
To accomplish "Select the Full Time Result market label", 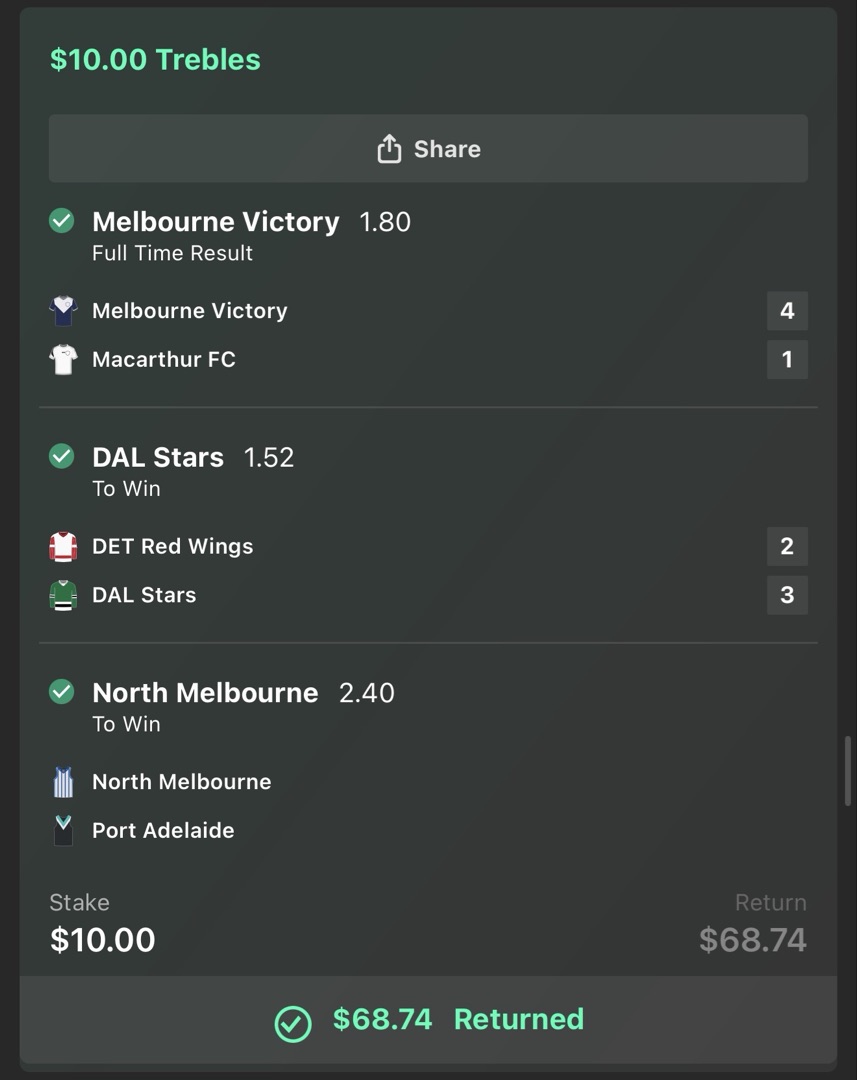I will pos(172,253).
